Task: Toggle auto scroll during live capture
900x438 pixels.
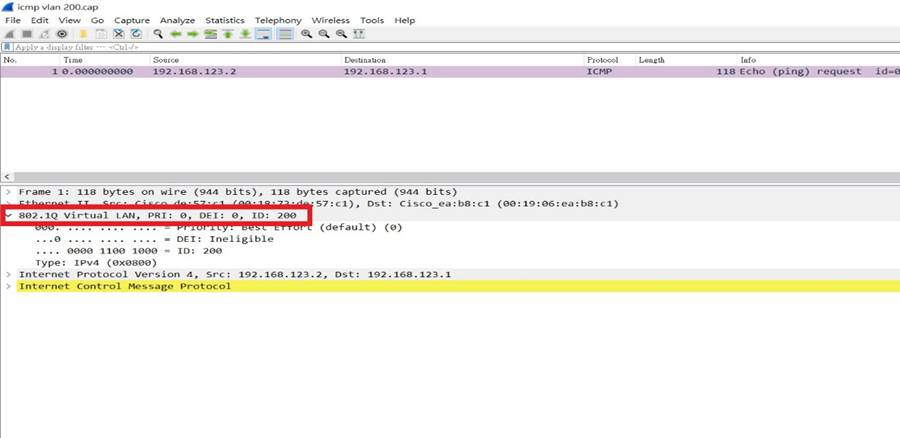Action: (x=263, y=34)
